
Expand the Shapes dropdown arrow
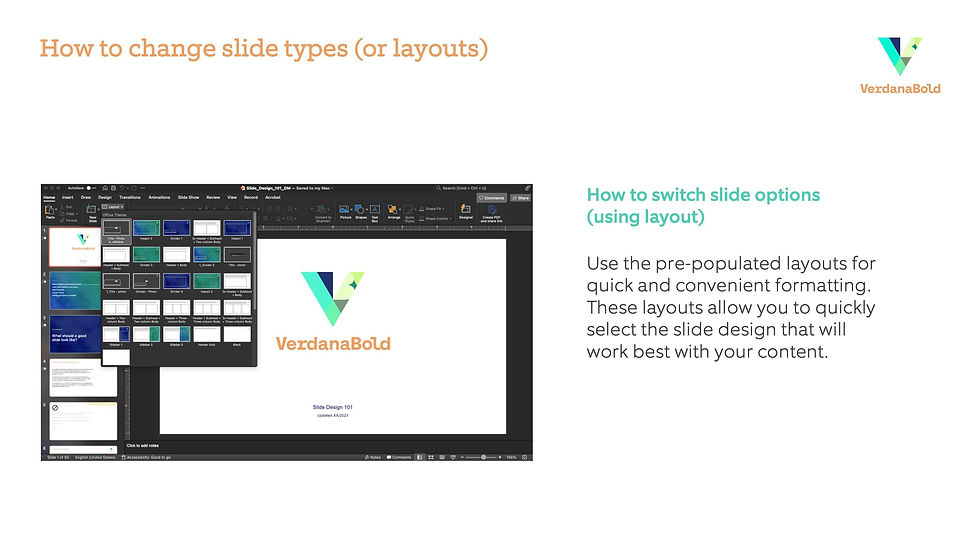[367, 209]
